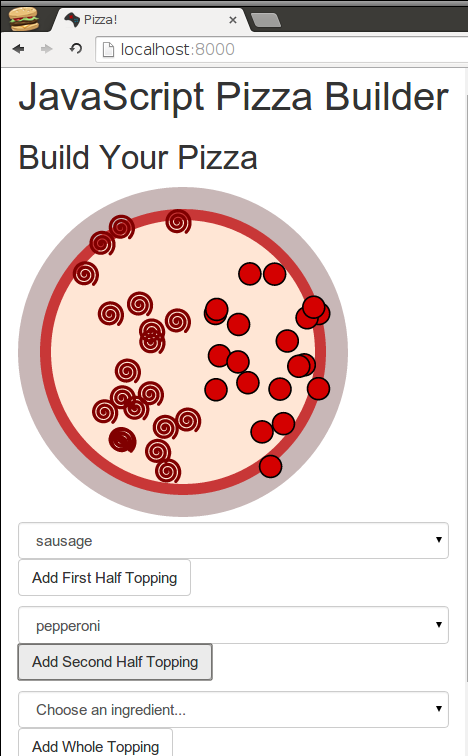Click the browser forward arrow
The height and width of the screenshot is (756, 468).
(x=46, y=49)
